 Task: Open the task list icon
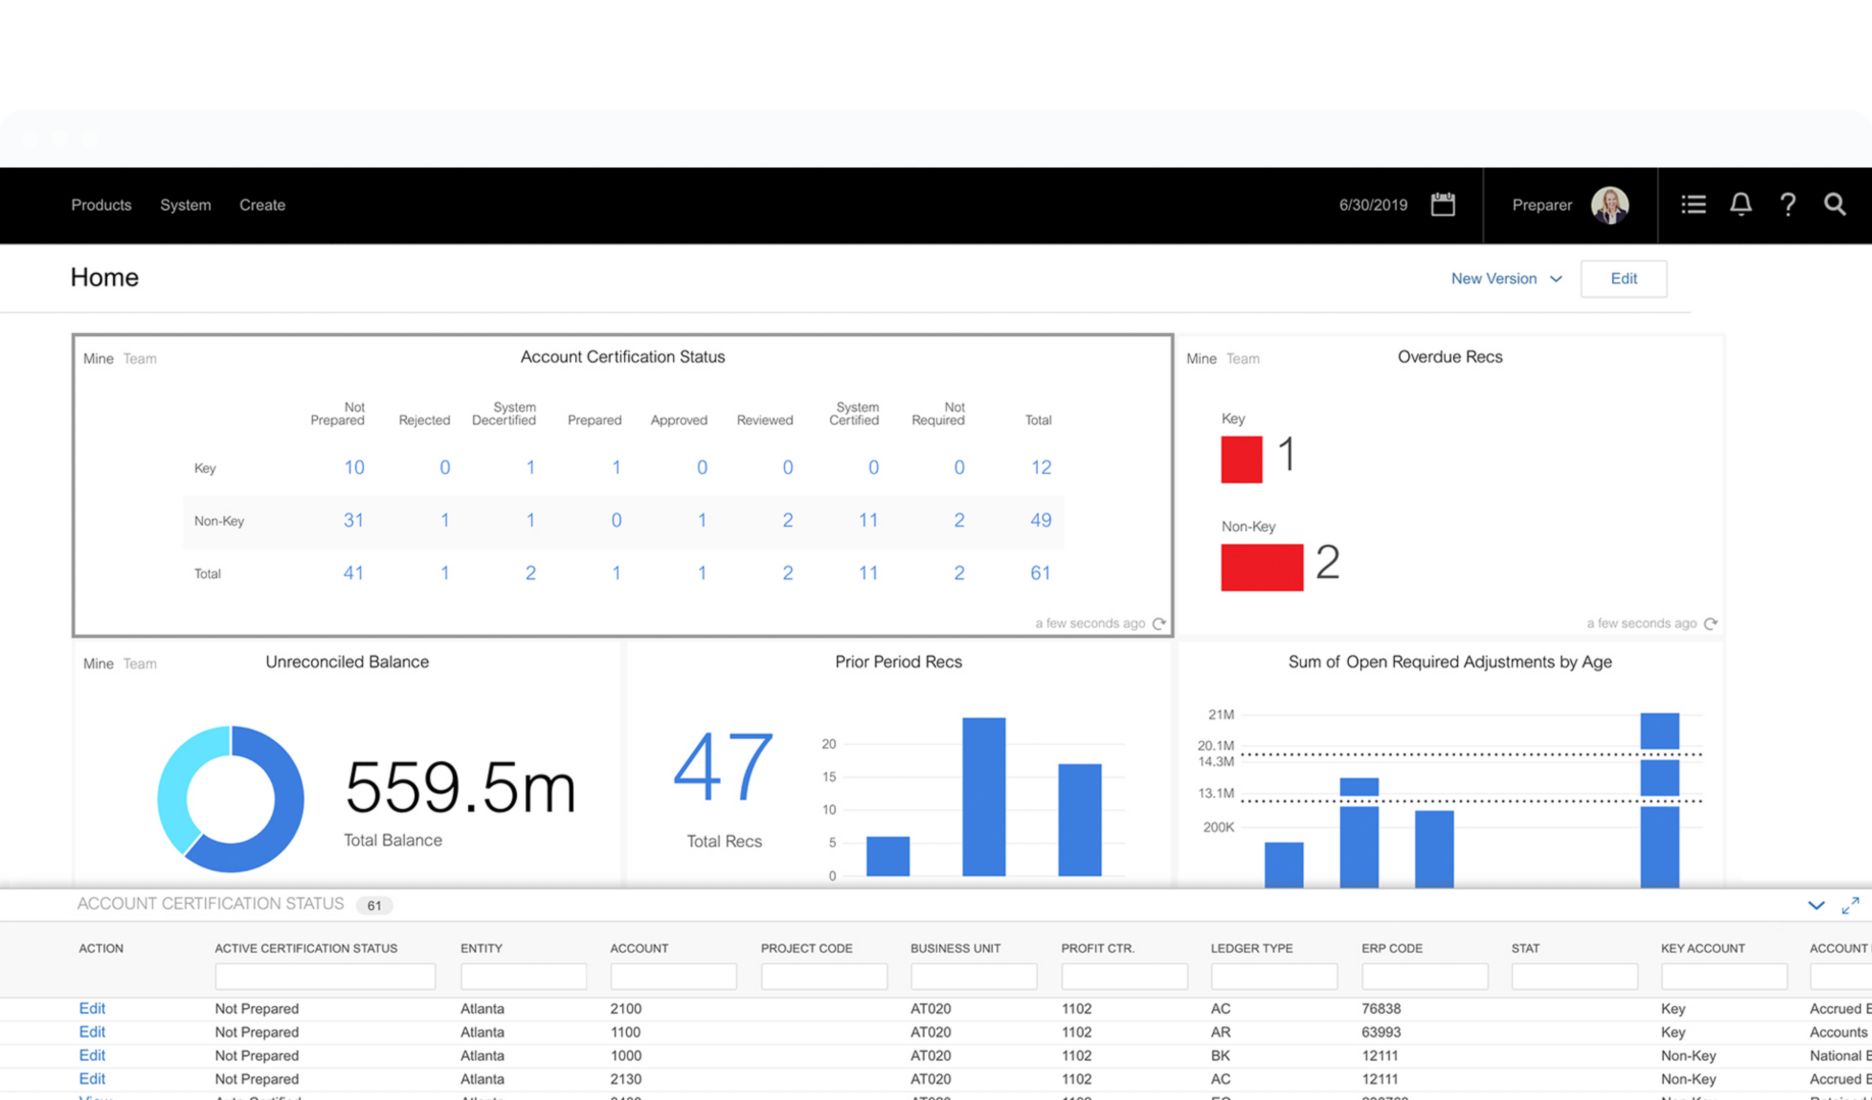point(1693,205)
